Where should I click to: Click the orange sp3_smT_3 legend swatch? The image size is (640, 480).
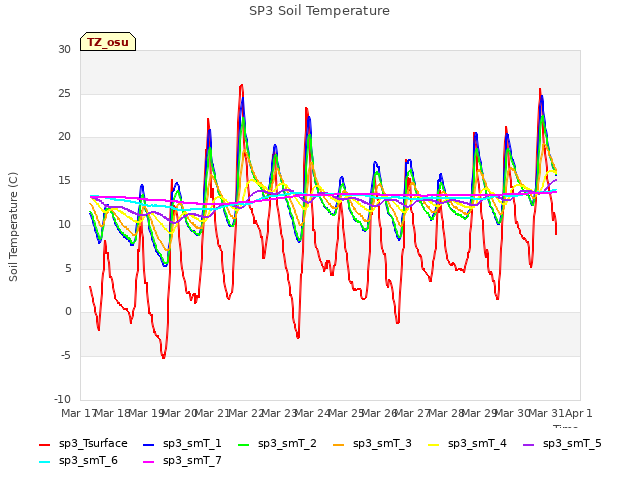pyautogui.click(x=338, y=444)
